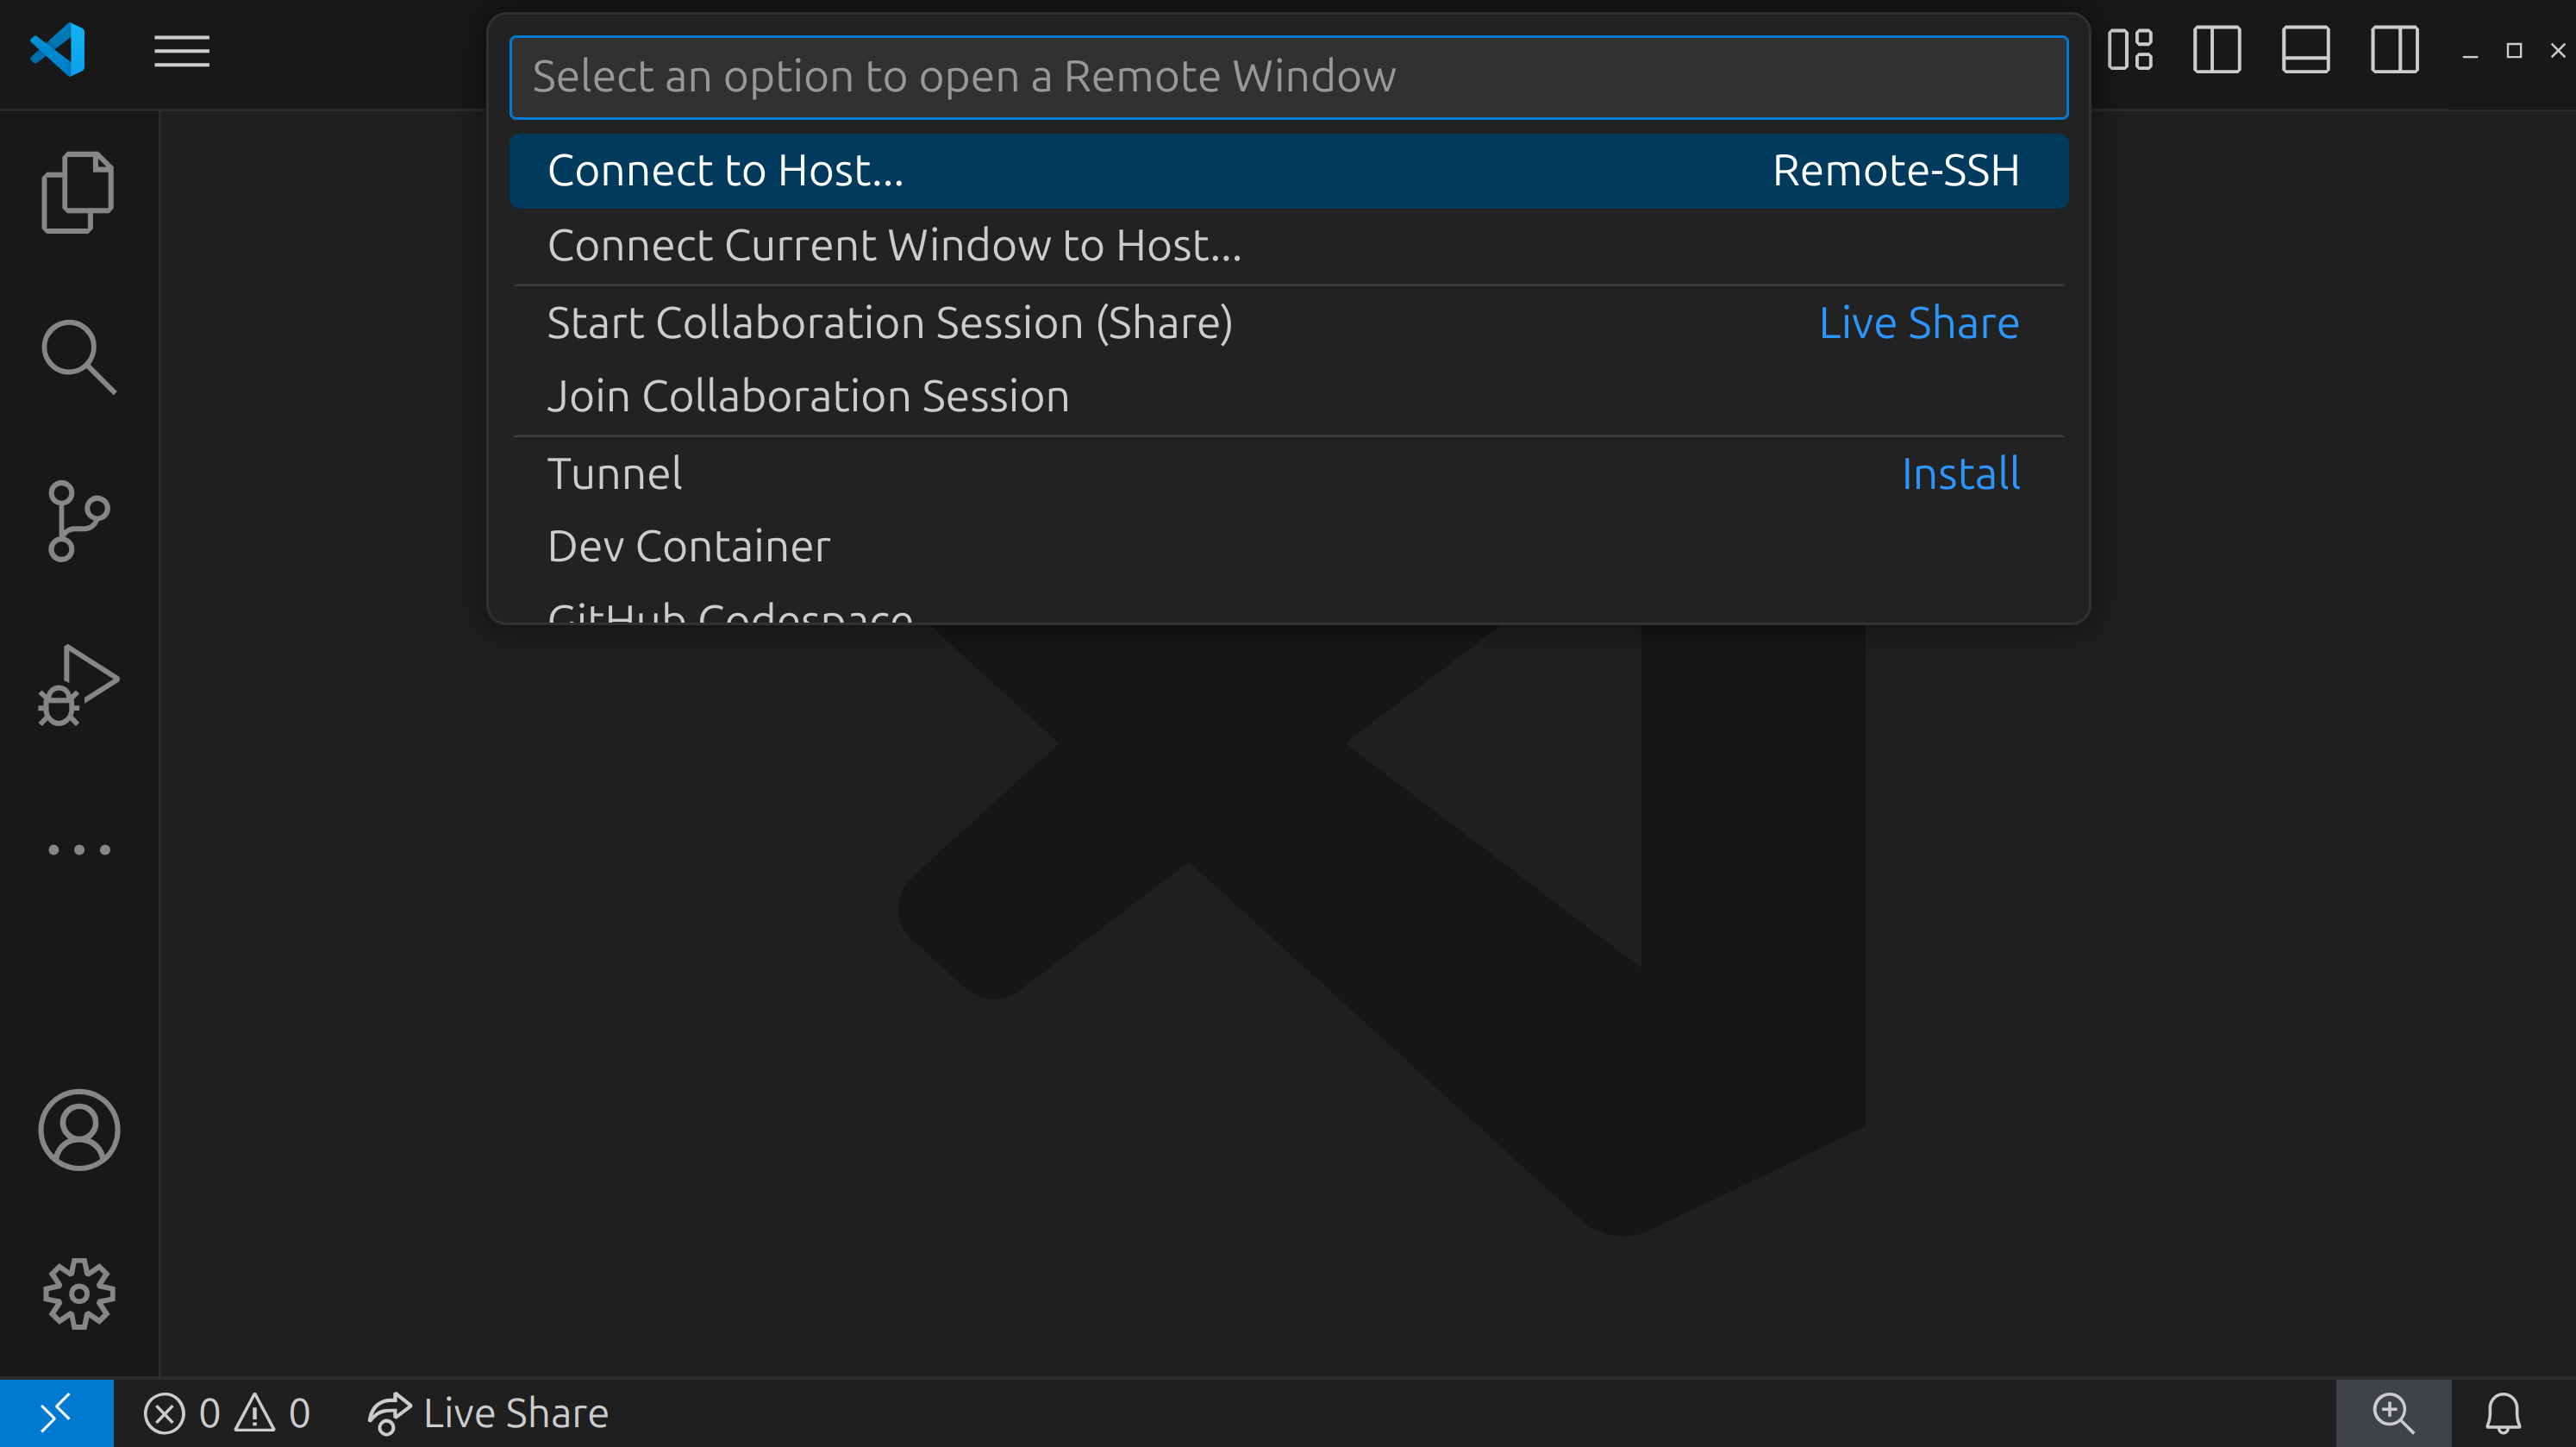Open Run and Debug view
2576x1447 pixels.
pyautogui.click(x=78, y=685)
